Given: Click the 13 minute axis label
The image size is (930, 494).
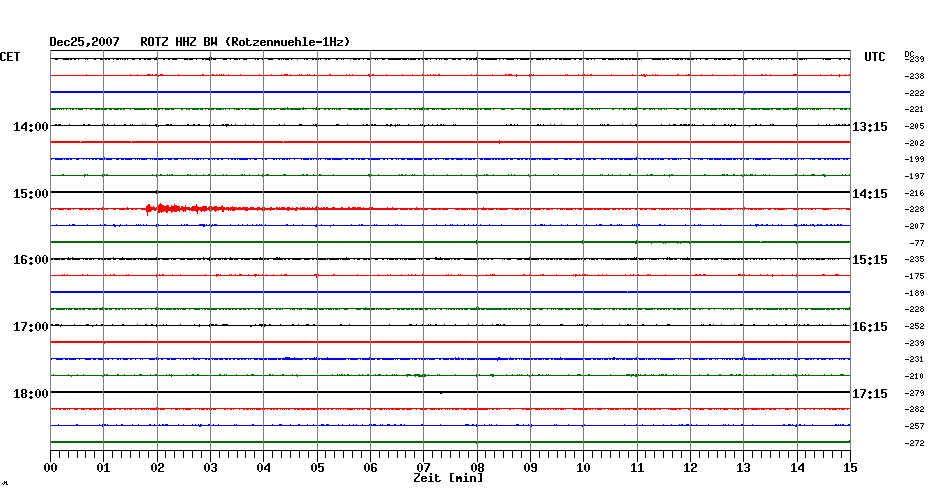Looking at the screenshot, I should (744, 468).
